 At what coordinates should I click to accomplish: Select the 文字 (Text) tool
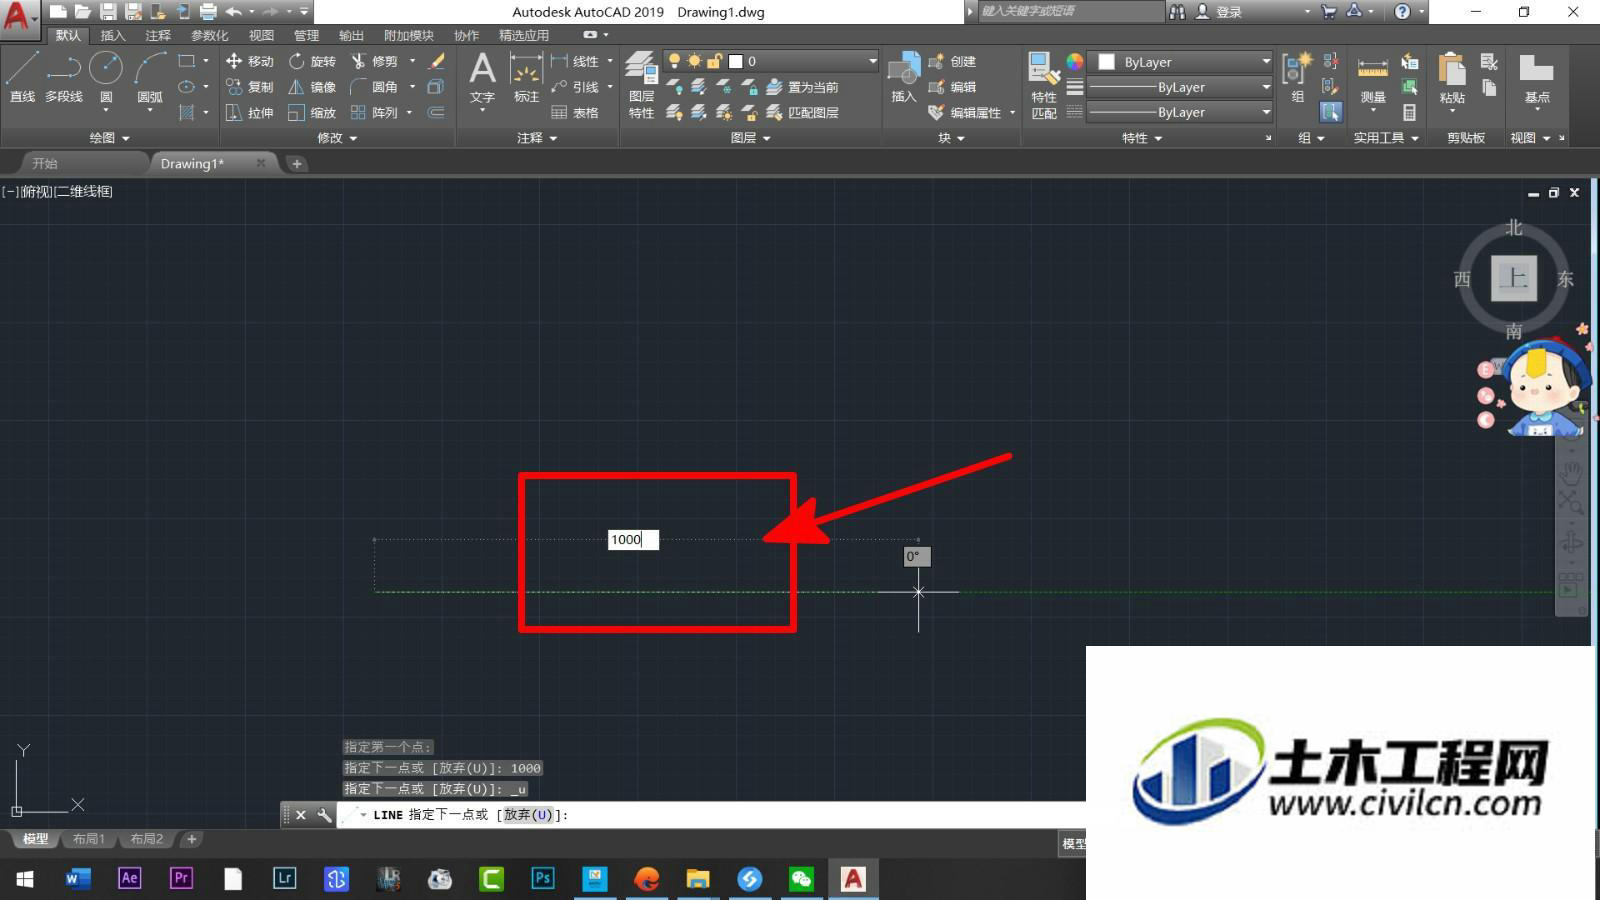(482, 78)
